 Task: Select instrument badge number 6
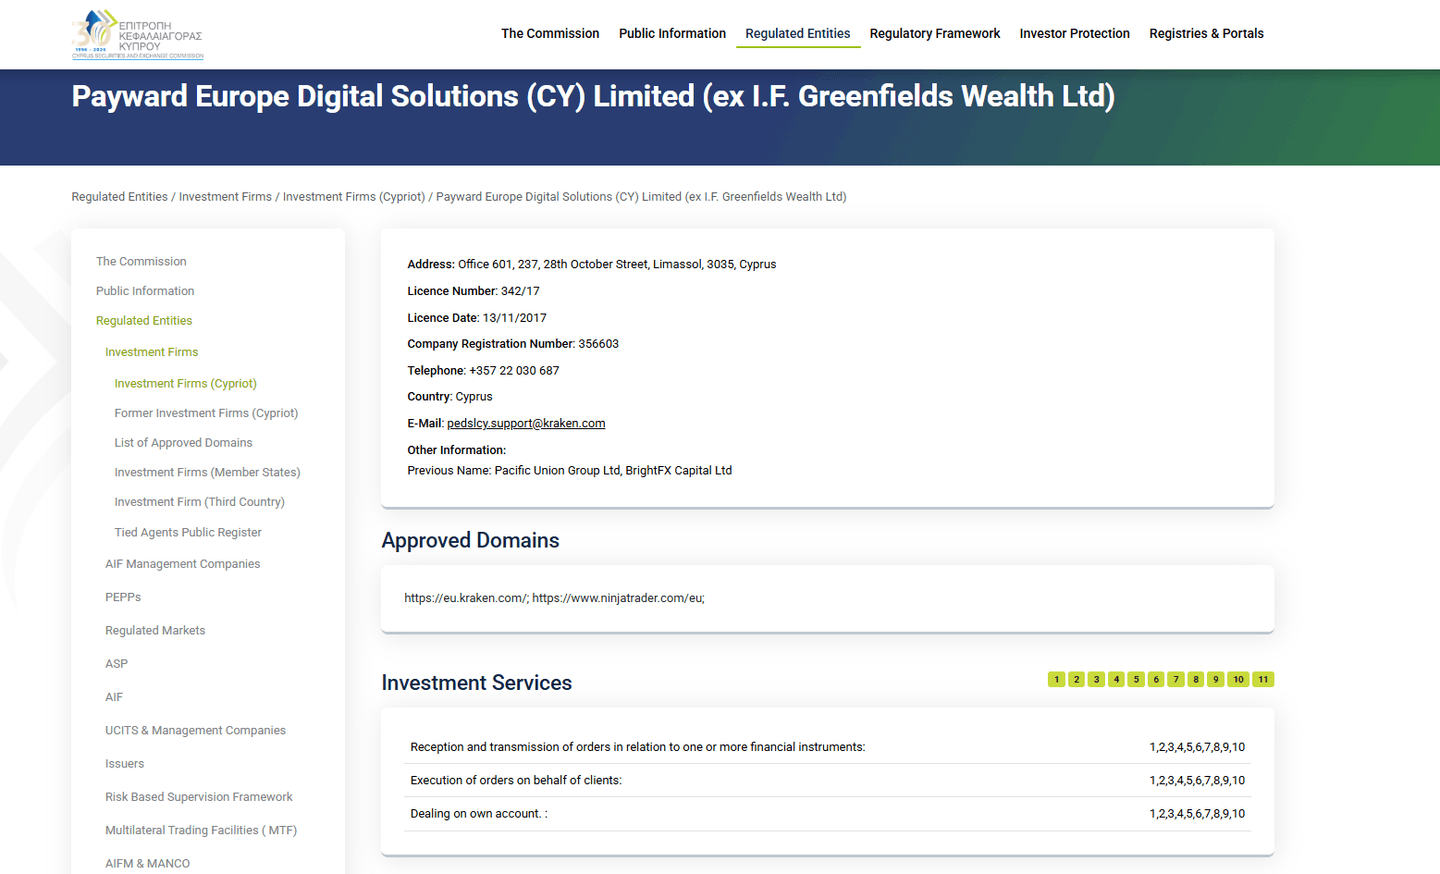[x=1156, y=680]
